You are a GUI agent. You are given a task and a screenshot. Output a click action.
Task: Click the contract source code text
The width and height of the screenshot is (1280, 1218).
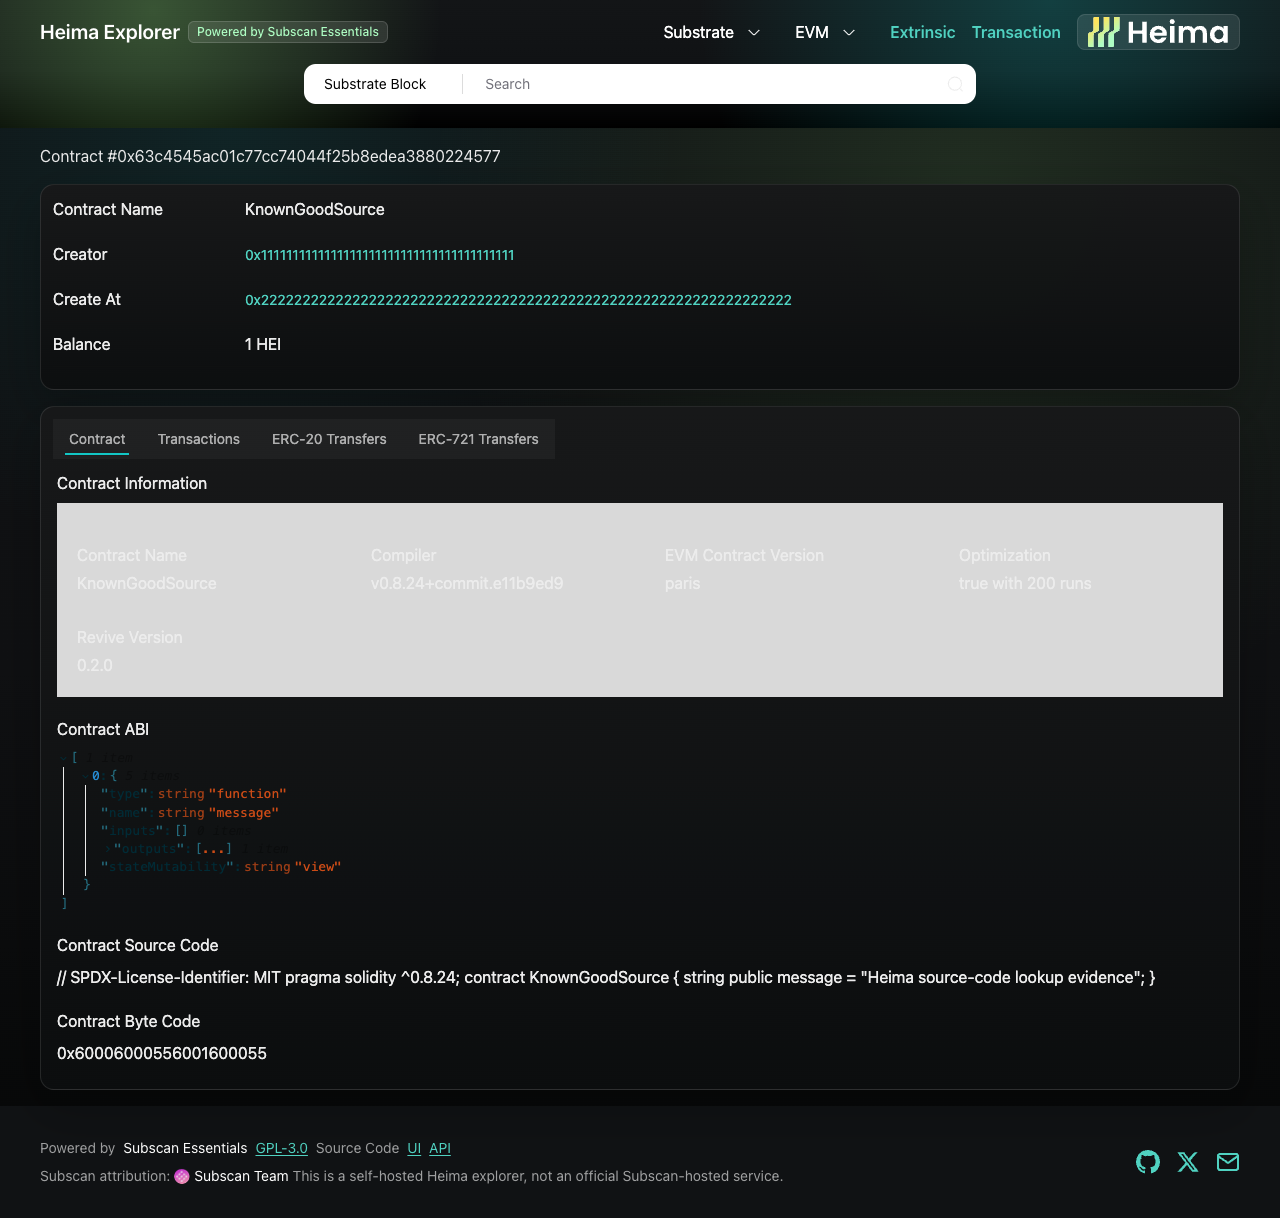click(606, 977)
